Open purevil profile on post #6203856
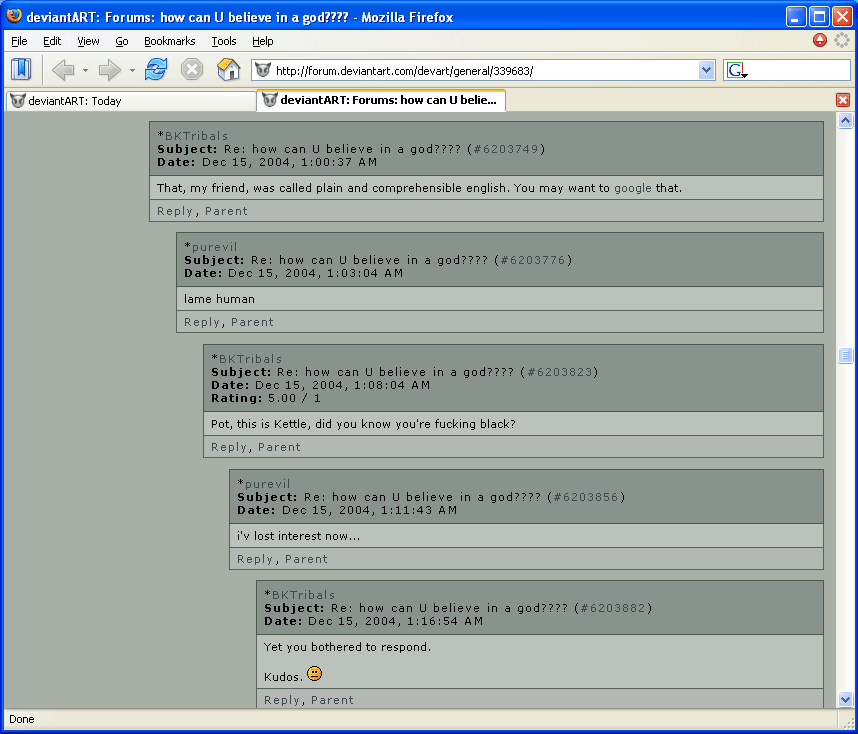858x734 pixels. [268, 484]
